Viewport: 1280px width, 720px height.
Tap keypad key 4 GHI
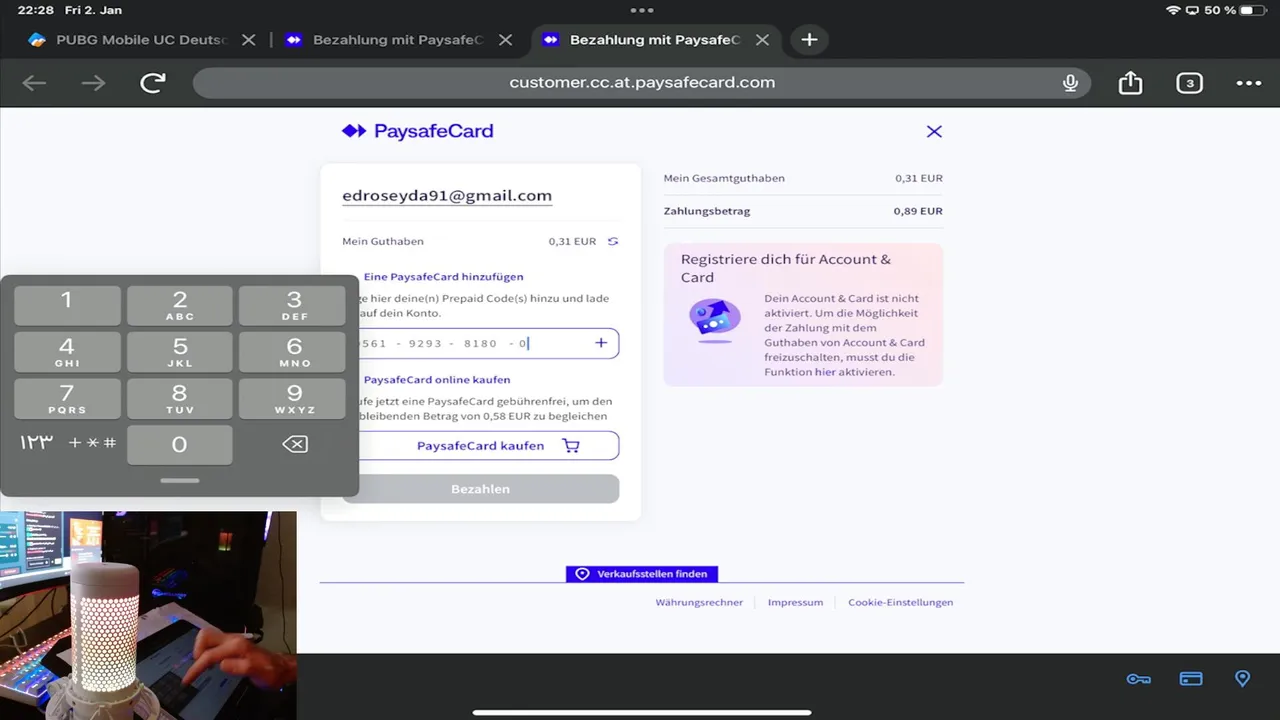[x=67, y=352]
